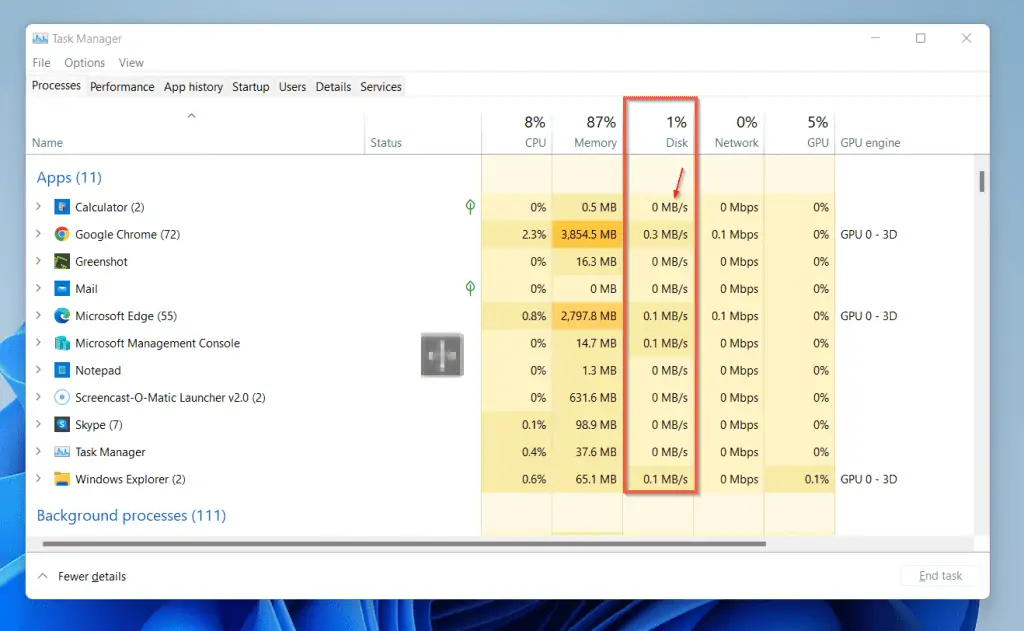Image resolution: width=1024 pixels, height=631 pixels.
Task: Switch to the Startup tab
Action: click(251, 87)
